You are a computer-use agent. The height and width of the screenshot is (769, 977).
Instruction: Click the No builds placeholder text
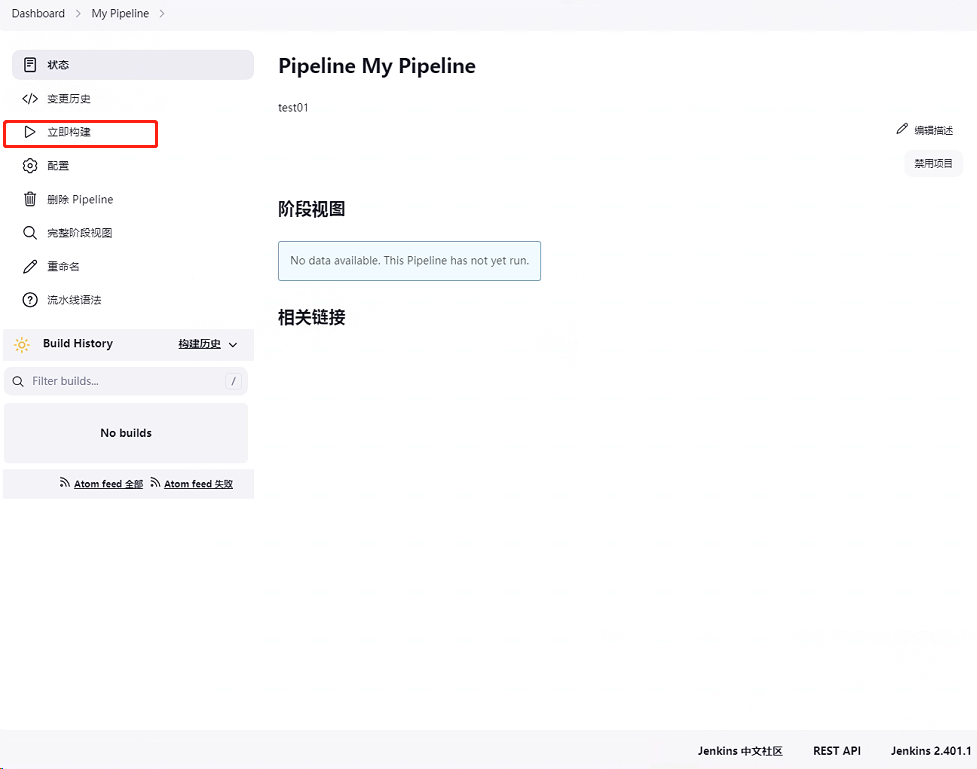[126, 433]
